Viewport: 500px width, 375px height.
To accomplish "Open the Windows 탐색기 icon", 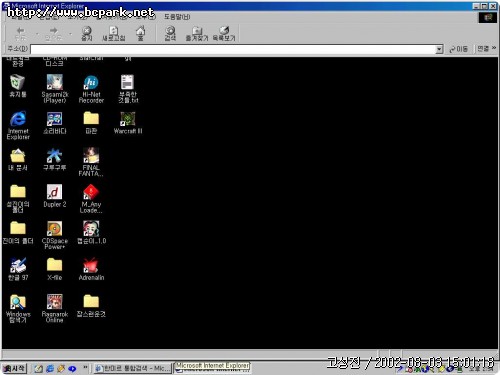I will coord(18,309).
